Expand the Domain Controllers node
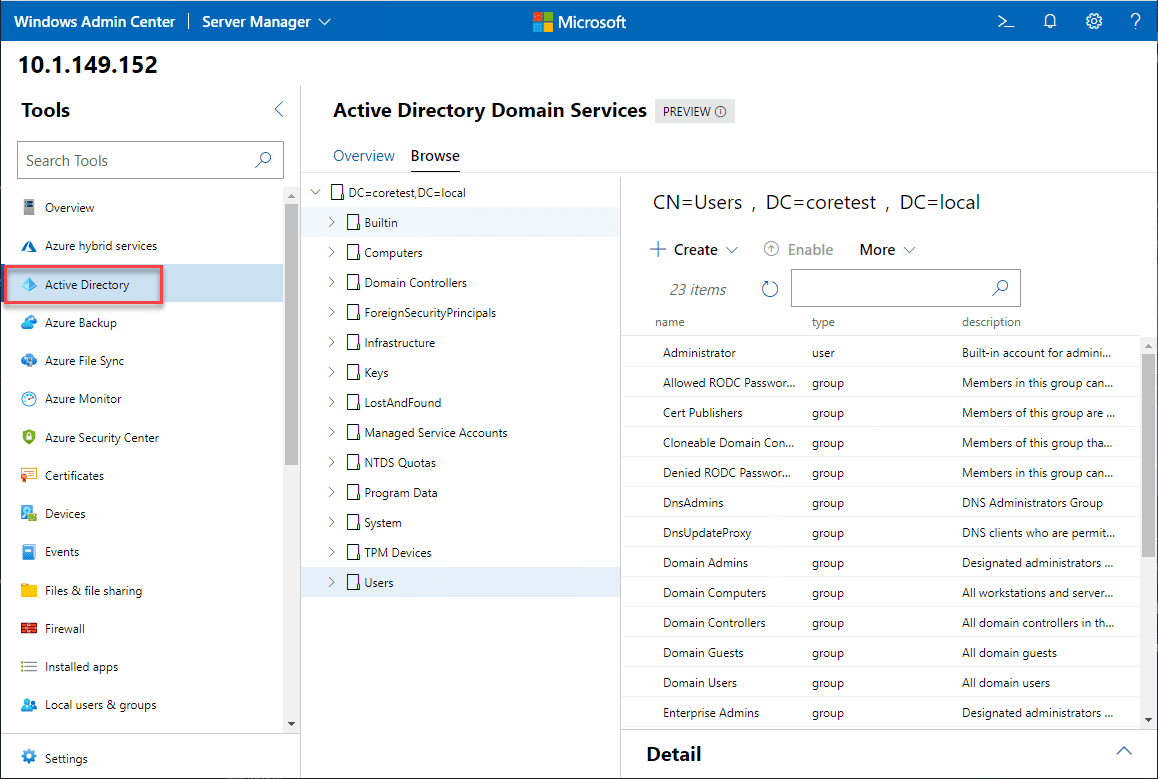This screenshot has height=779, width=1158. click(332, 283)
